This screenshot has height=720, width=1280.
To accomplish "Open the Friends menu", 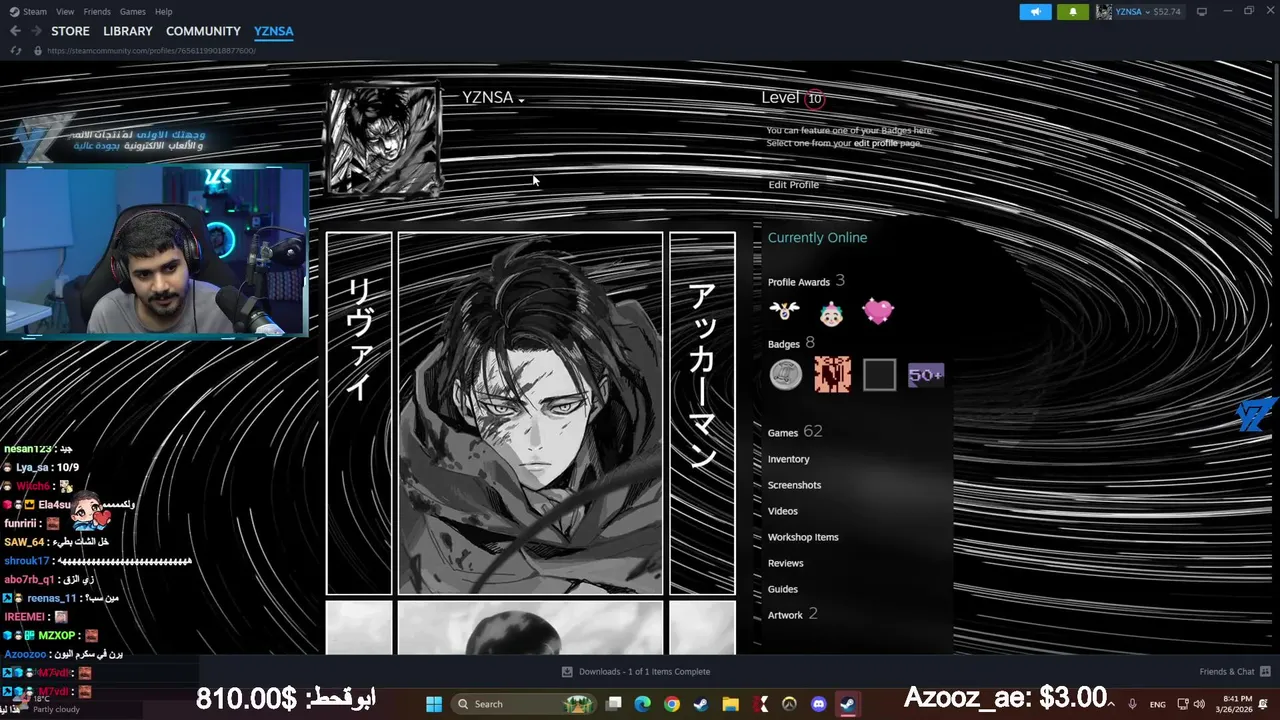I will coord(97,12).
